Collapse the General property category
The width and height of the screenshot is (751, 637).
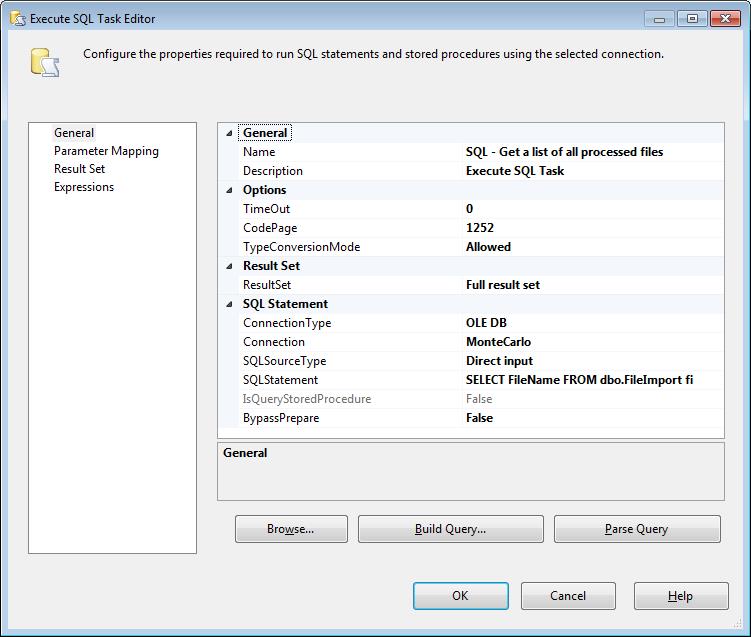click(229, 133)
